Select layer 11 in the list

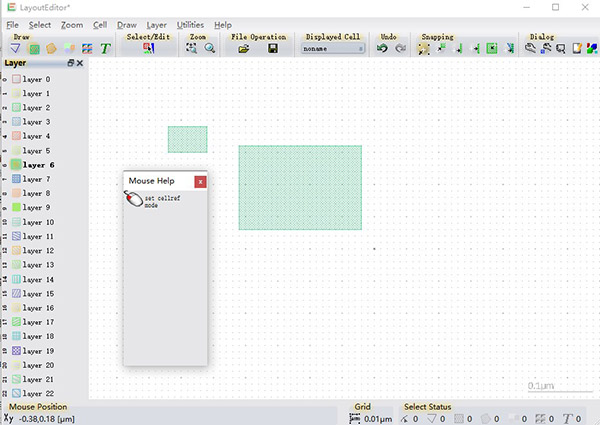(38, 236)
